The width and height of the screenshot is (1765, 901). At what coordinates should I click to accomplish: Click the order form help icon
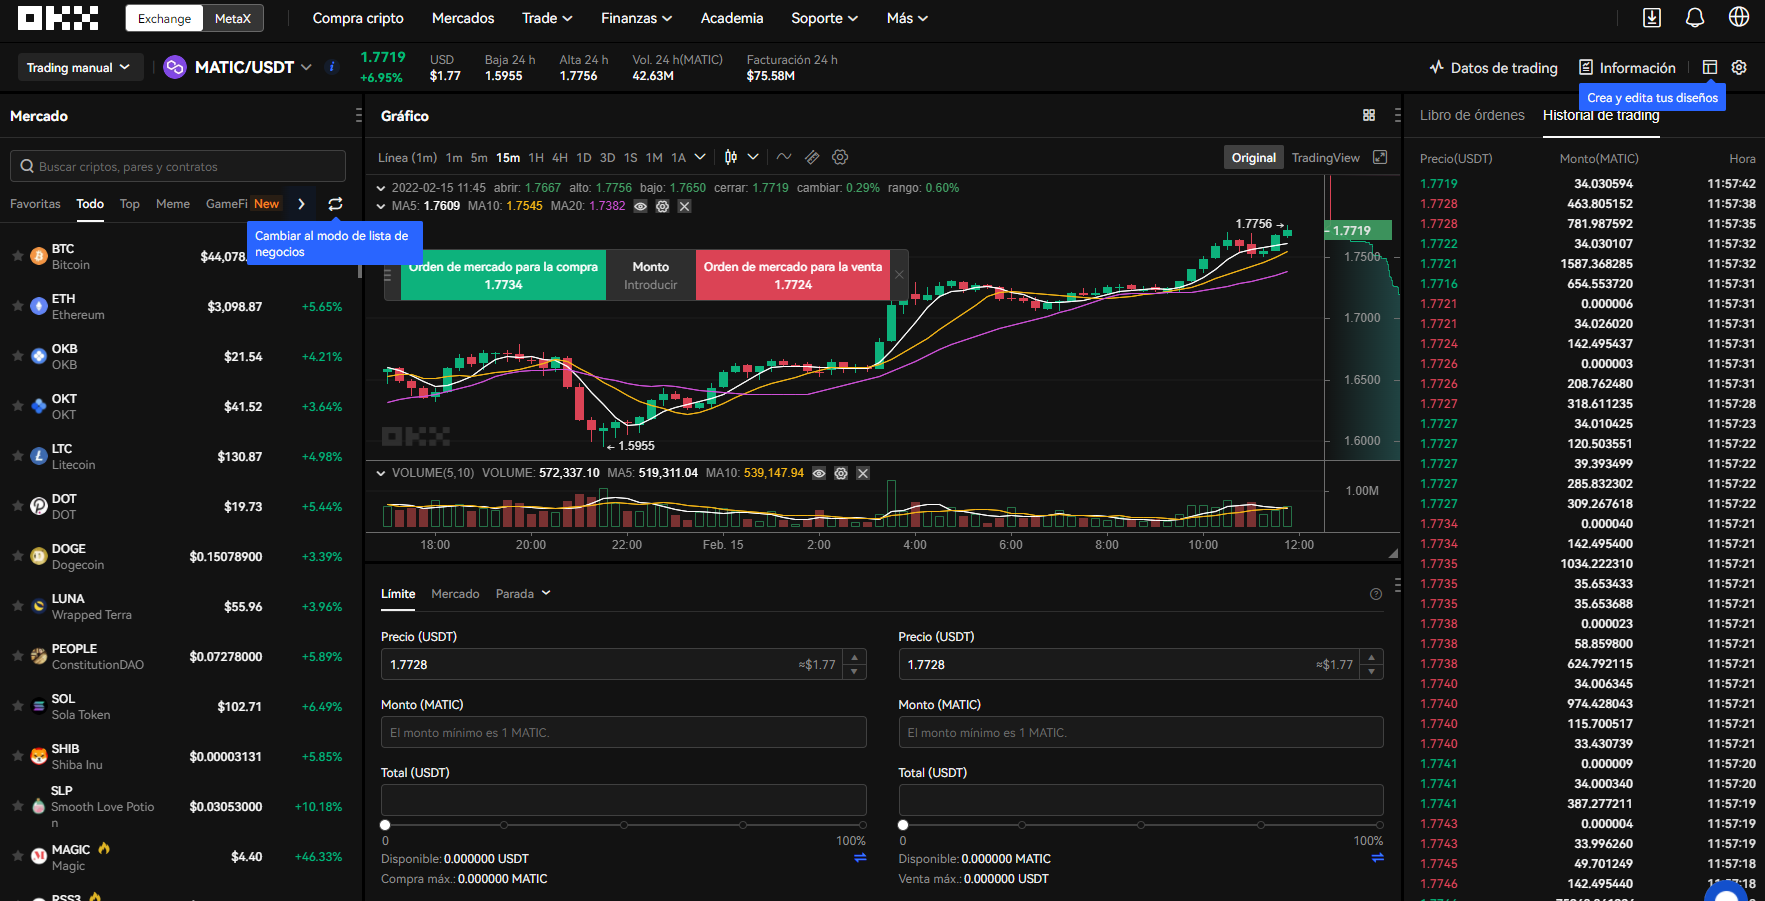click(1376, 594)
